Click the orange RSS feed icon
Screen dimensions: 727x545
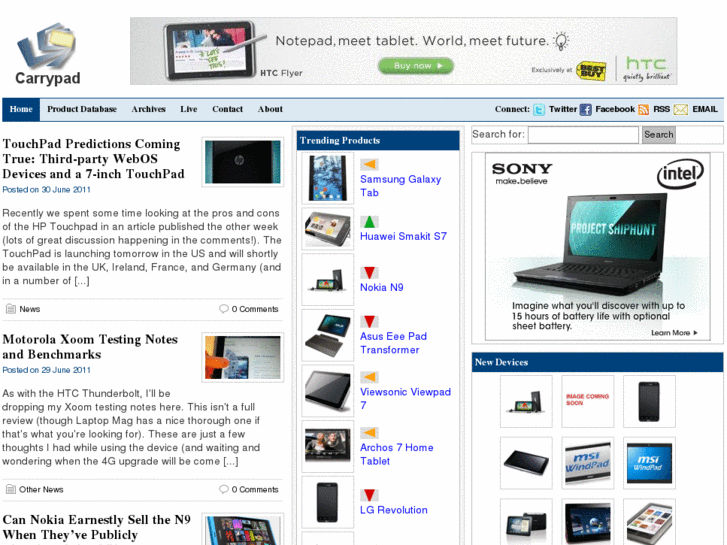644,109
